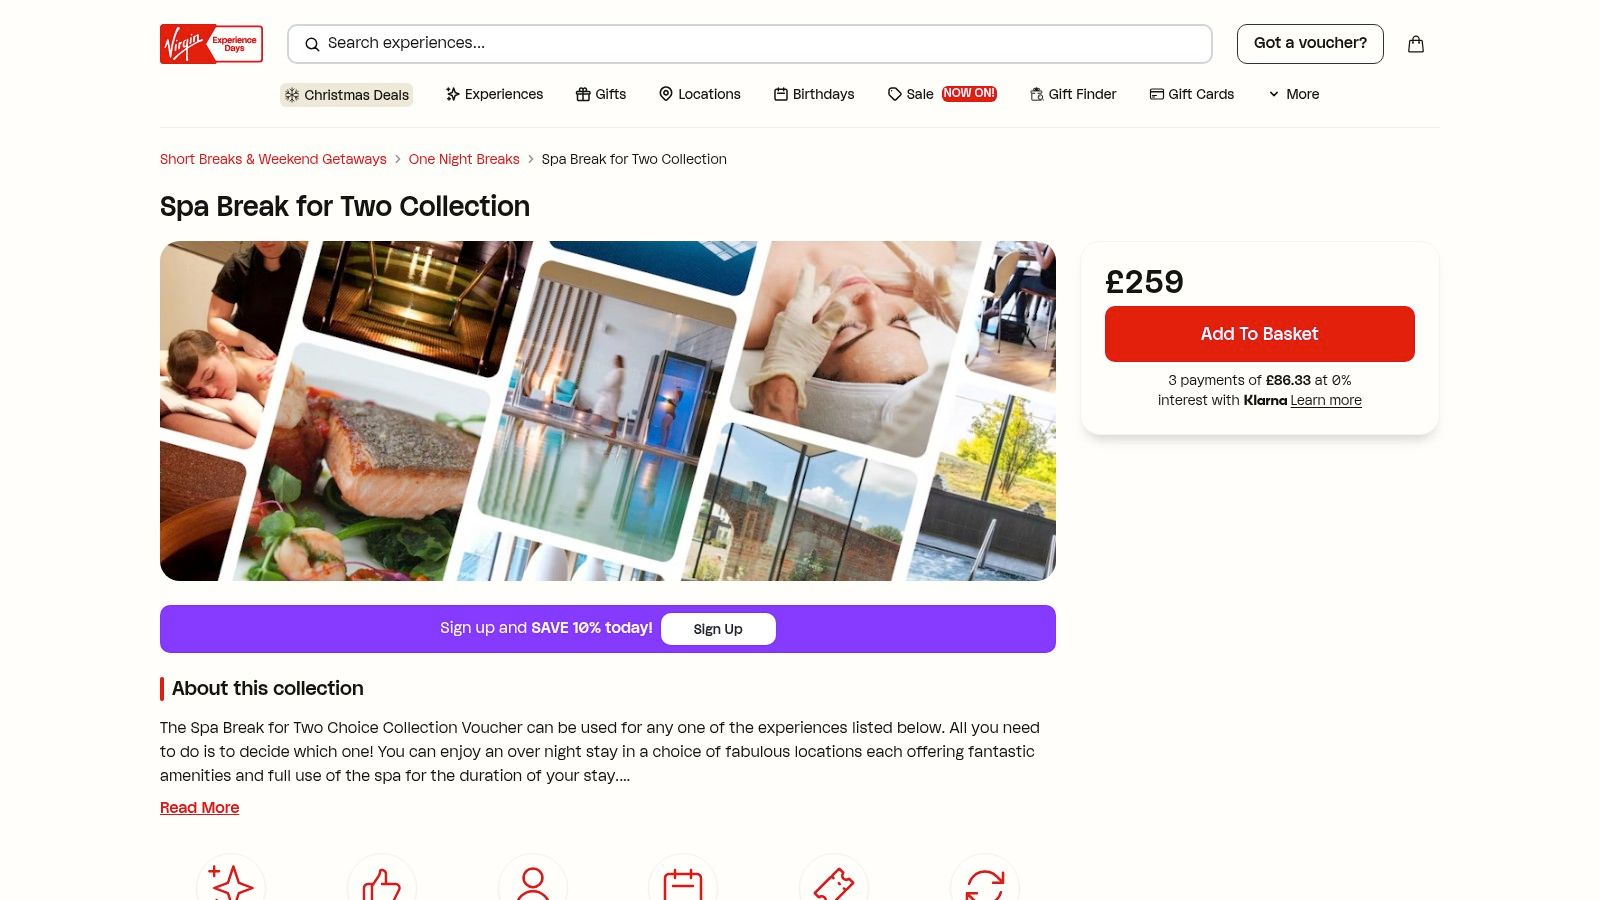The width and height of the screenshot is (1600, 900).
Task: Open the Experiences menu item
Action: pos(494,94)
